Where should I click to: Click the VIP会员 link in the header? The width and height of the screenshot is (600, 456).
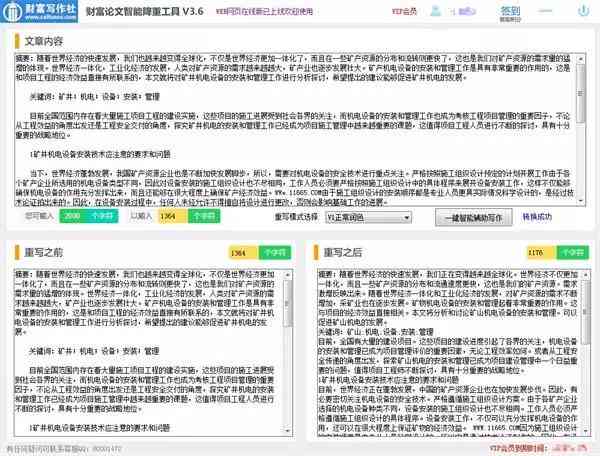[404, 11]
